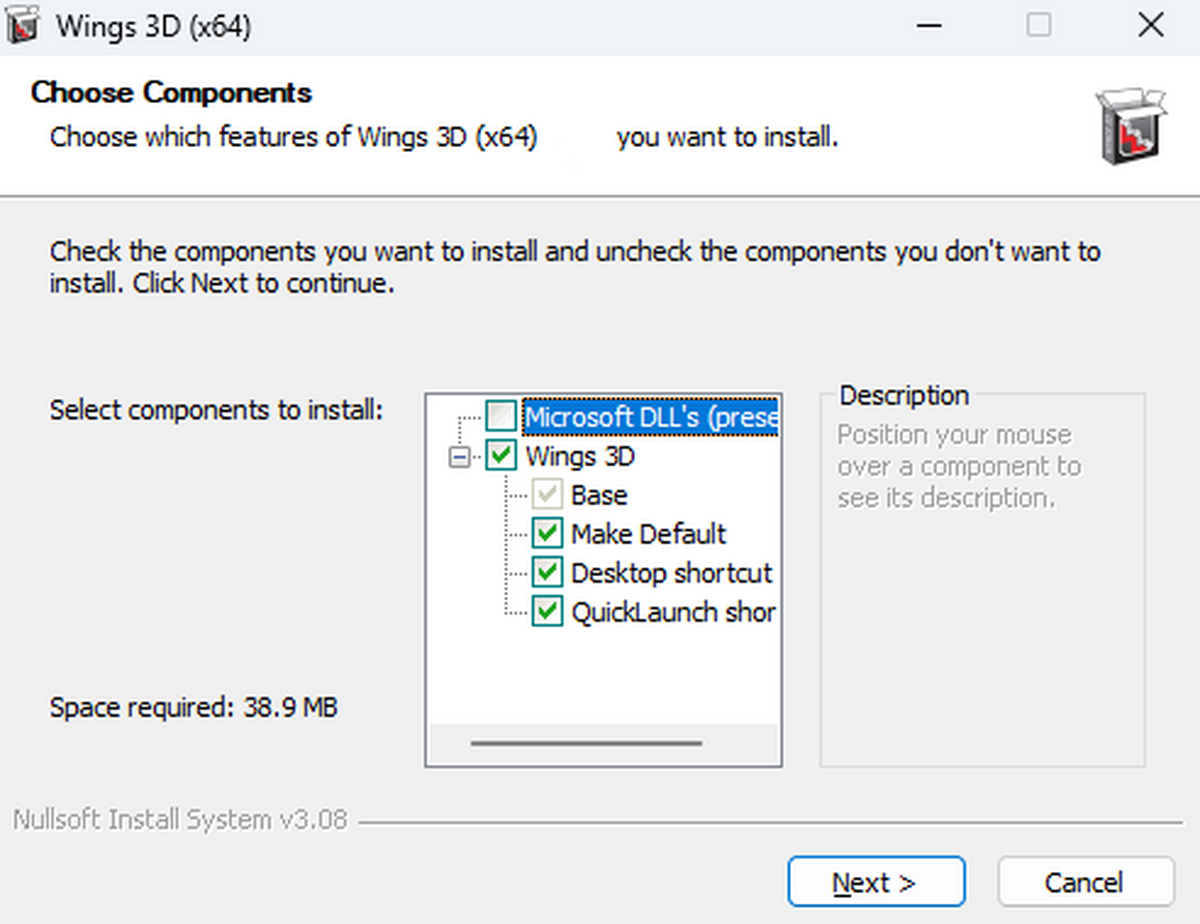Image resolution: width=1200 pixels, height=924 pixels.
Task: Select the Make Default component label
Action: click(x=648, y=534)
